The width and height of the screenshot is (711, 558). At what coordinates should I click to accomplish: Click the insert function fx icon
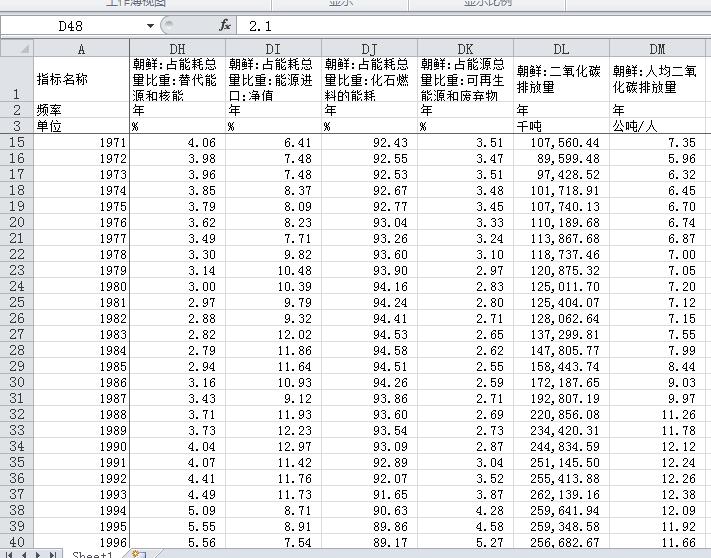point(225,25)
